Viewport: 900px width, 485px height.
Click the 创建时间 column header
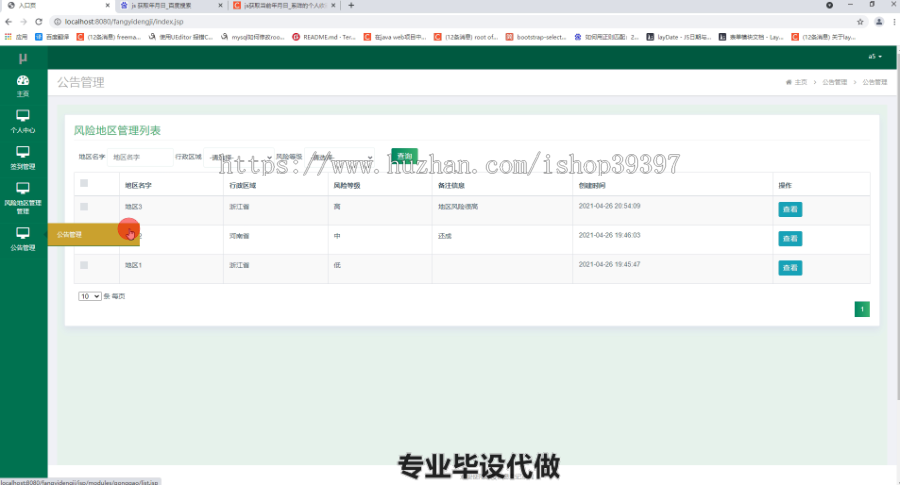point(592,185)
